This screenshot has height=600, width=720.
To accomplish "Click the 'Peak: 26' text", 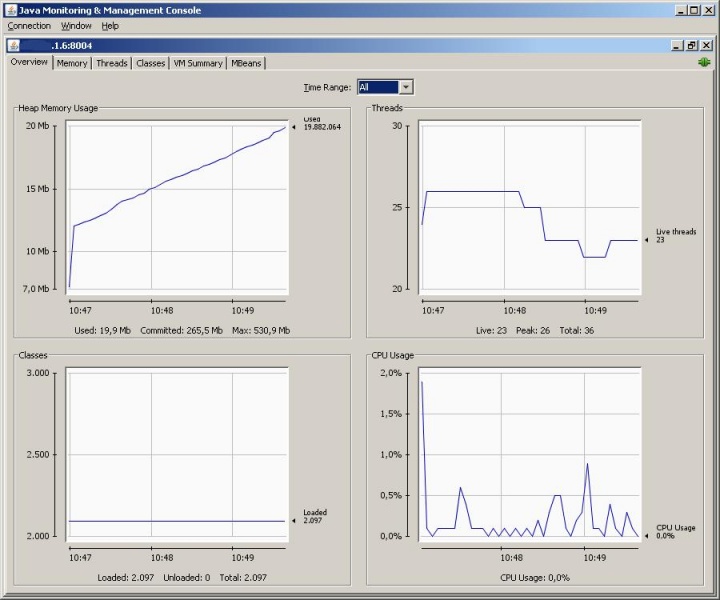I will [533, 331].
